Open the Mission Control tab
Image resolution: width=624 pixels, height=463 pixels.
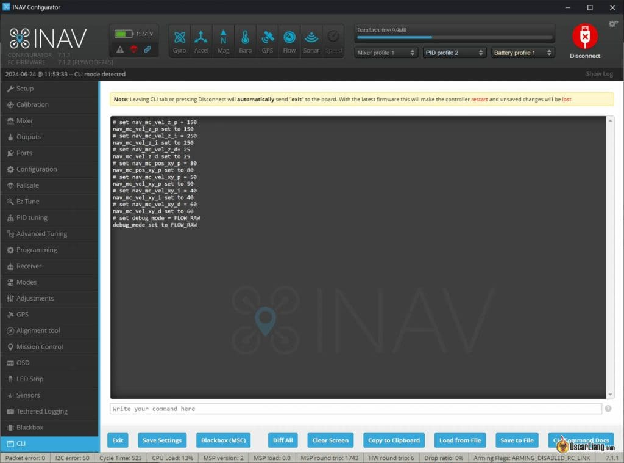point(49,347)
